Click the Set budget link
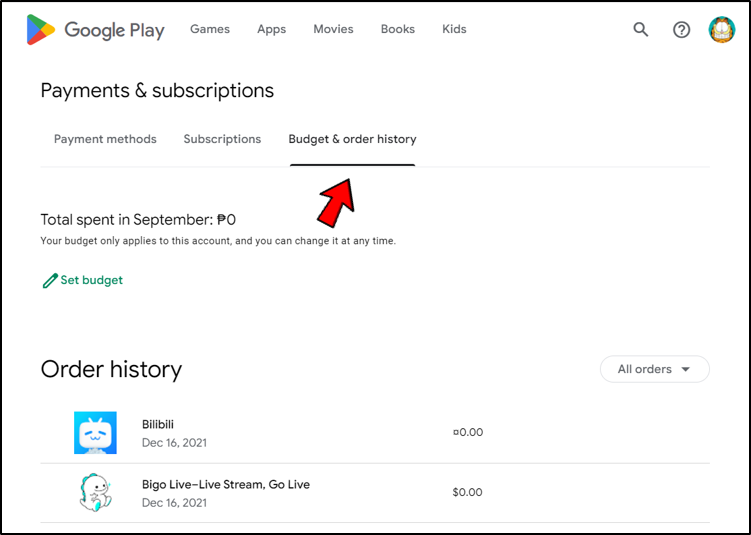751x535 pixels. (91, 280)
